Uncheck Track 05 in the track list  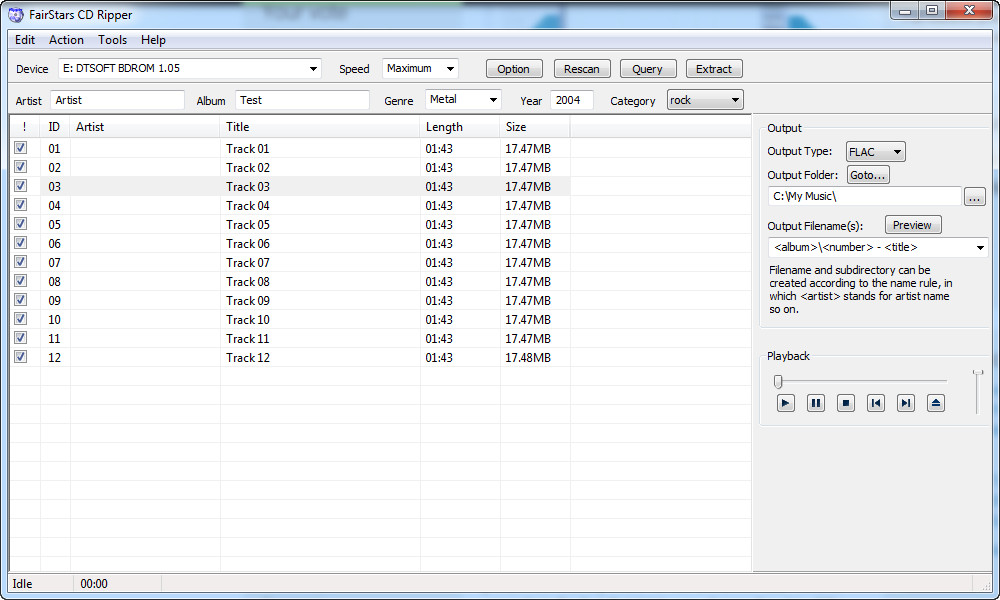pos(20,224)
